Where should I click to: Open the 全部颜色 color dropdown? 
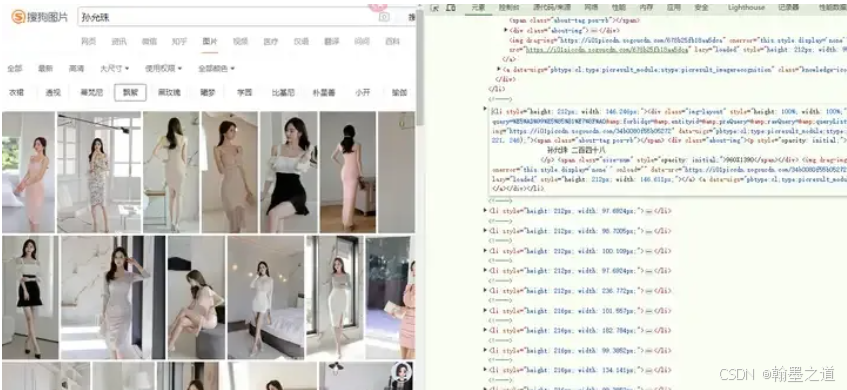pos(217,69)
